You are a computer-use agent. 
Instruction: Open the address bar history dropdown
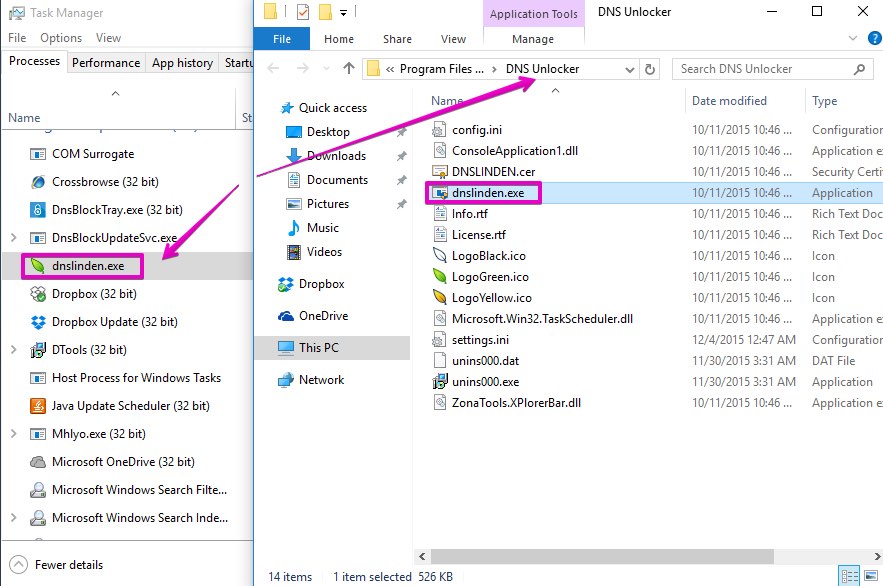click(629, 69)
